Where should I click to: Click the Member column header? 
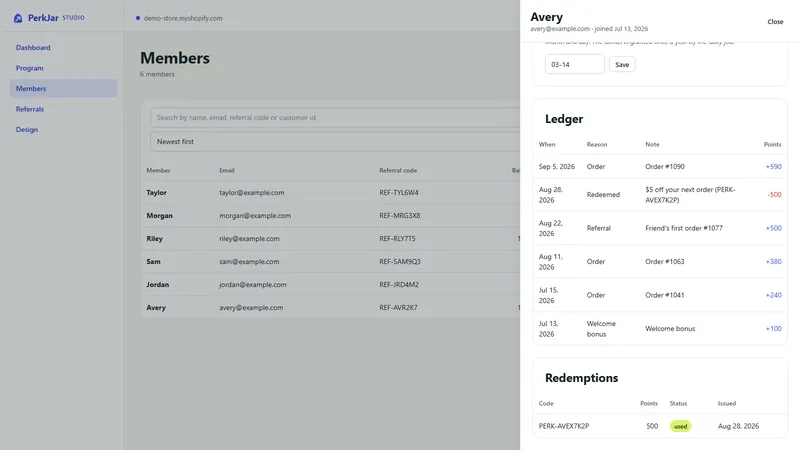coord(158,170)
